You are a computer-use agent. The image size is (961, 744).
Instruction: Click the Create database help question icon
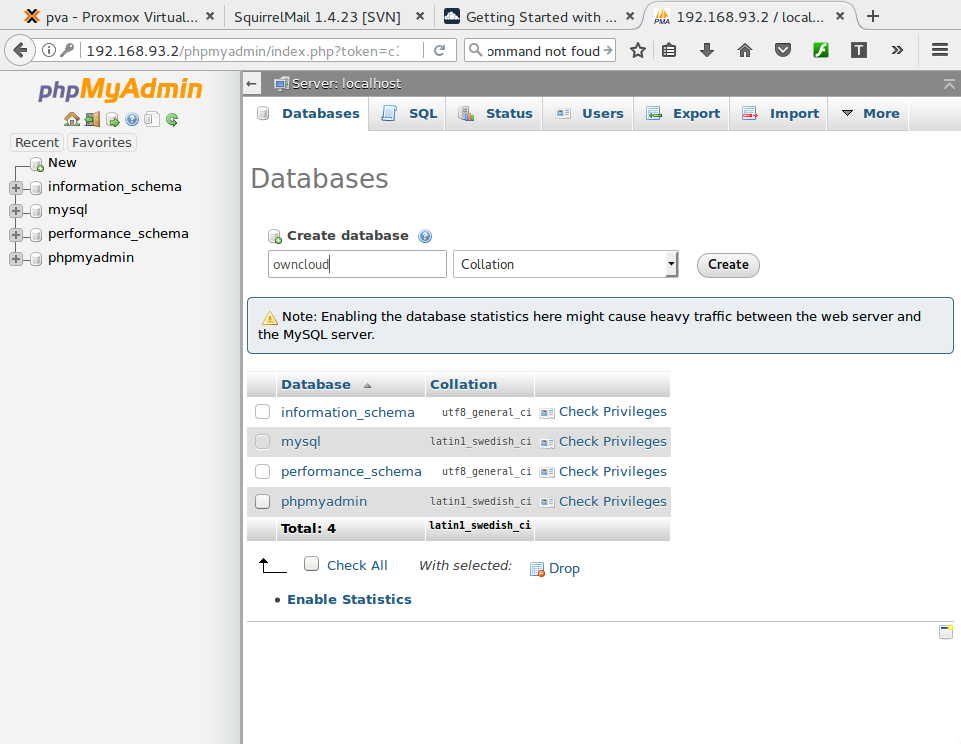point(425,236)
